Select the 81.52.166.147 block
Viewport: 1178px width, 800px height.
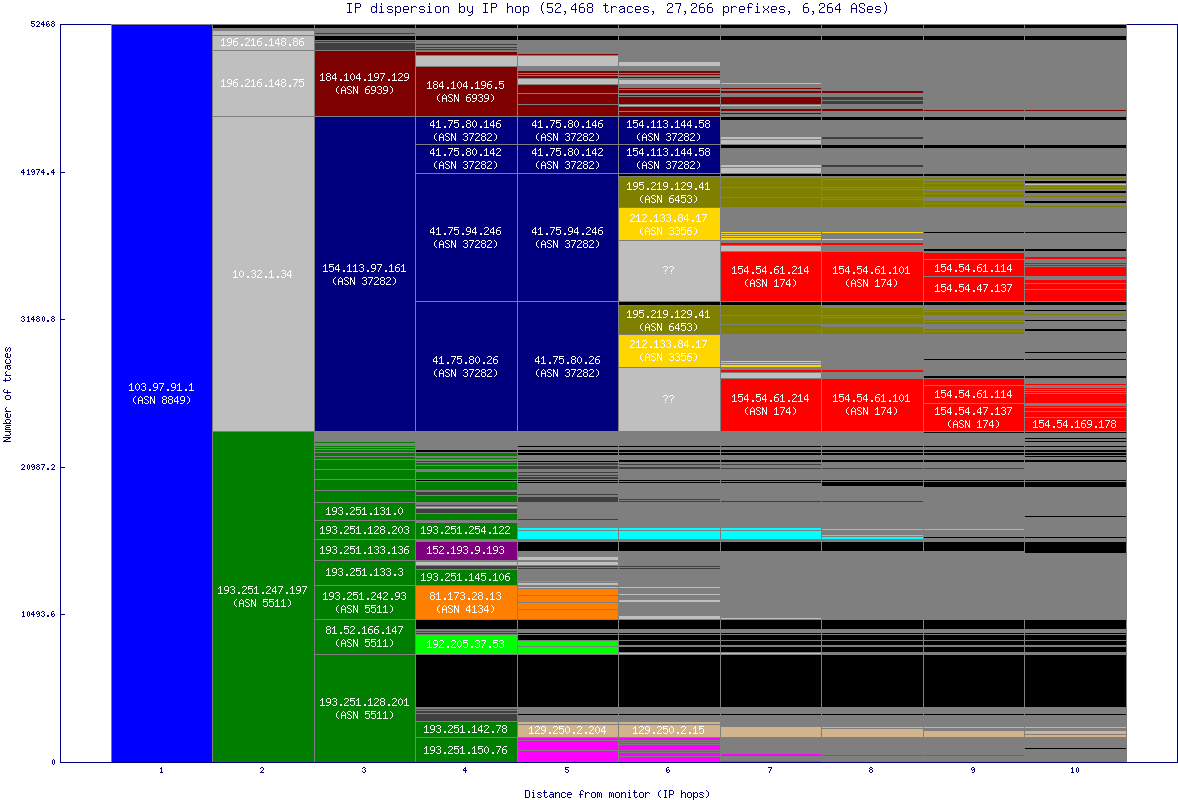click(x=364, y=636)
